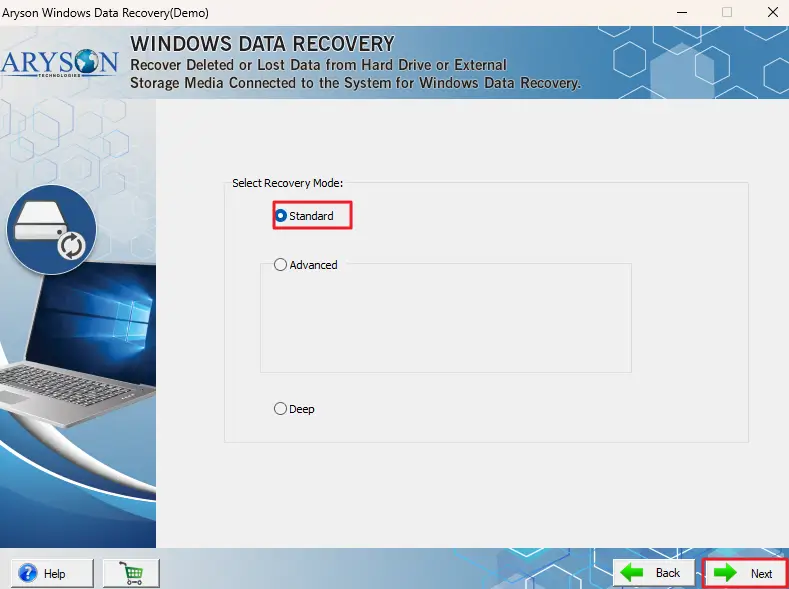
Task: Click the 'Select Recovery Mode:' label
Action: 287,183
